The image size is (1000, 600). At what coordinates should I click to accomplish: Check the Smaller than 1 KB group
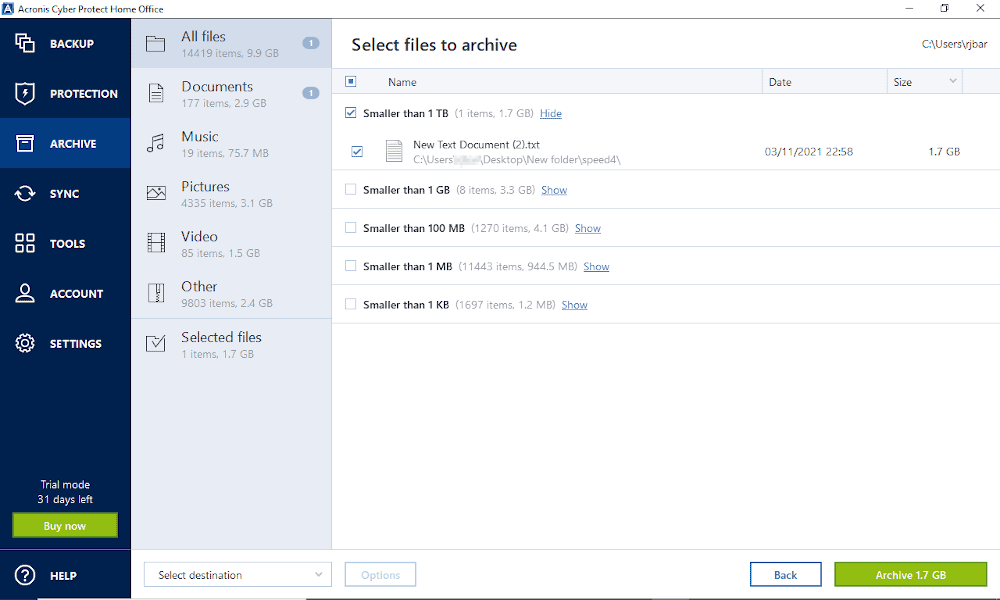click(x=351, y=304)
